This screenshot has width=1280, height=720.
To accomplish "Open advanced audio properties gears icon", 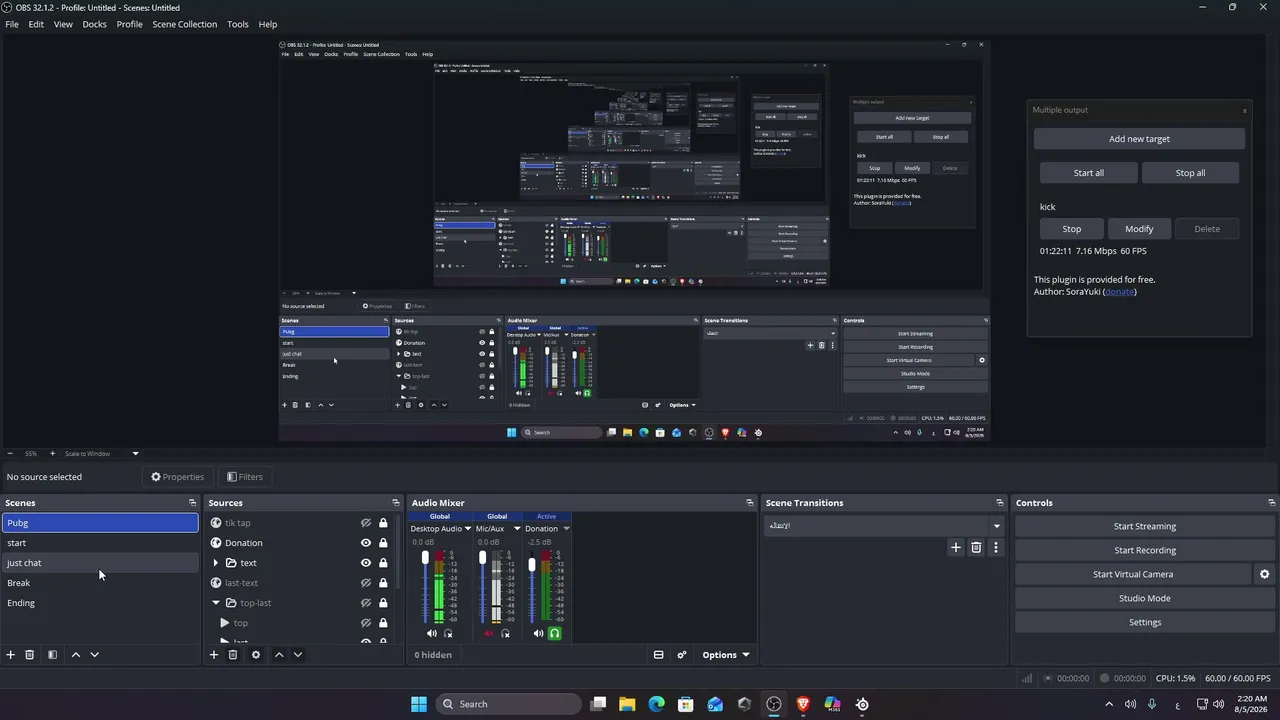I will pyautogui.click(x=682, y=655).
